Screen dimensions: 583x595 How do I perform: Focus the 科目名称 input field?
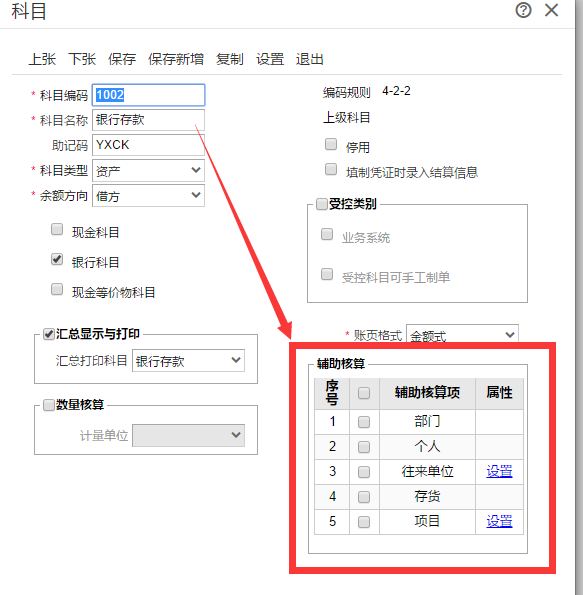[148, 120]
